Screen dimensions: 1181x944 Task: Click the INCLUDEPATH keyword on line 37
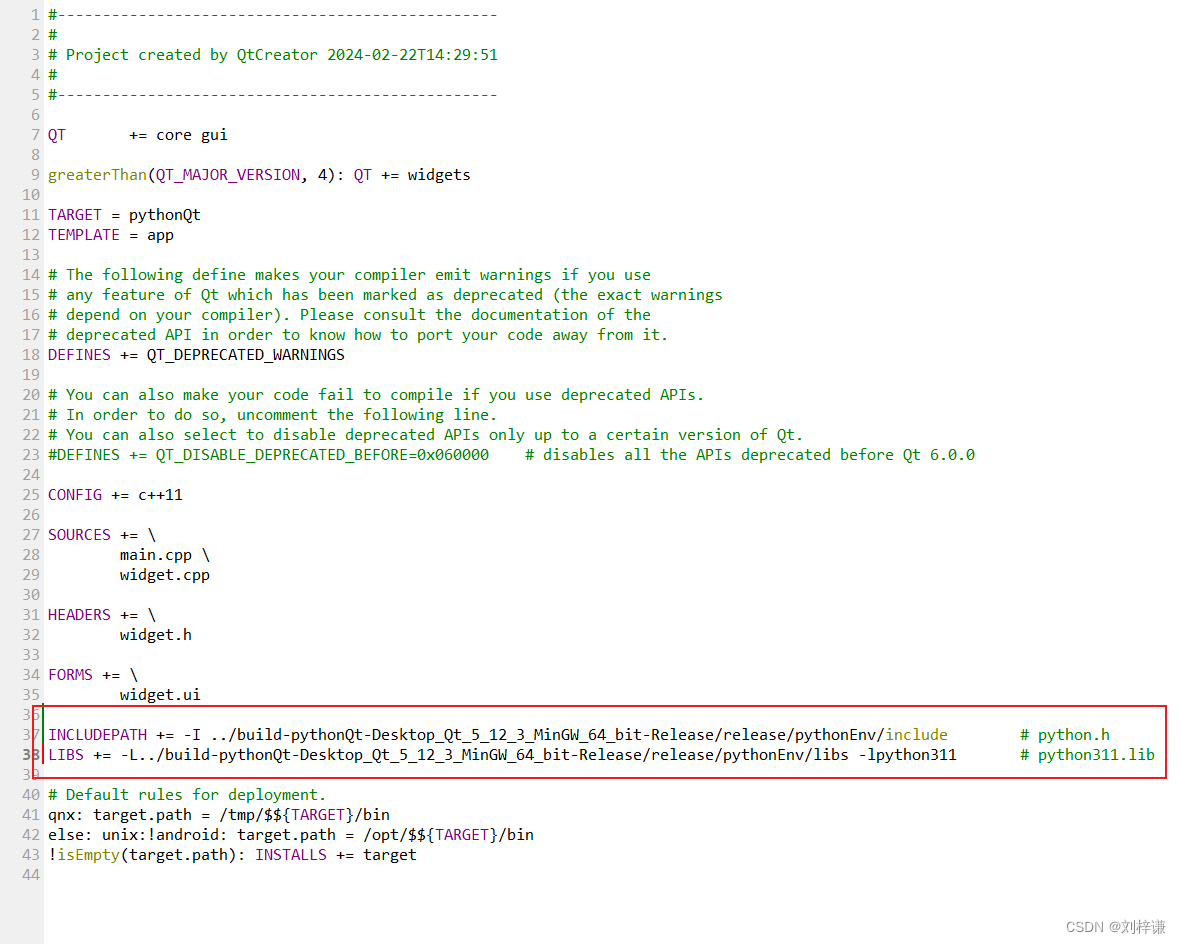click(x=97, y=734)
